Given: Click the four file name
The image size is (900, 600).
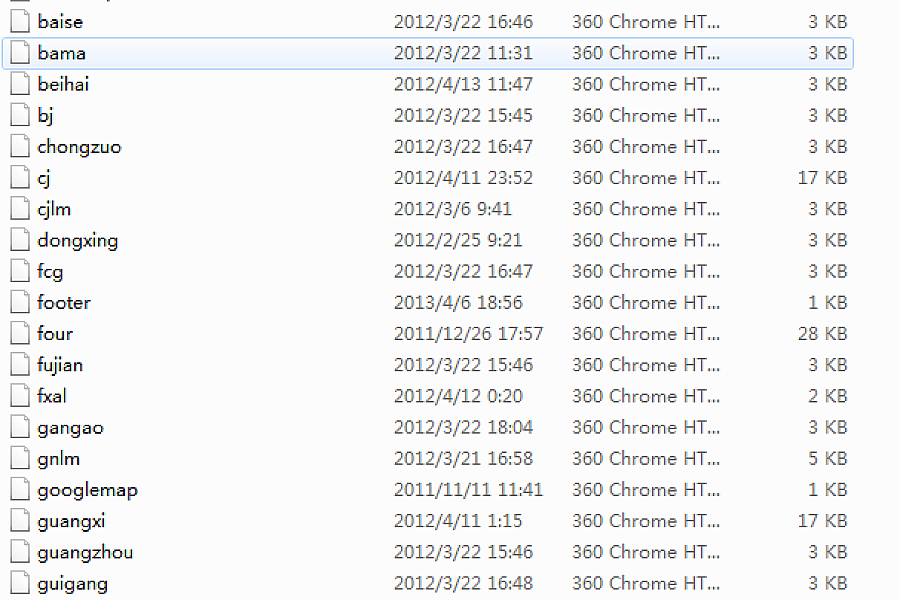Looking at the screenshot, I should (55, 334).
